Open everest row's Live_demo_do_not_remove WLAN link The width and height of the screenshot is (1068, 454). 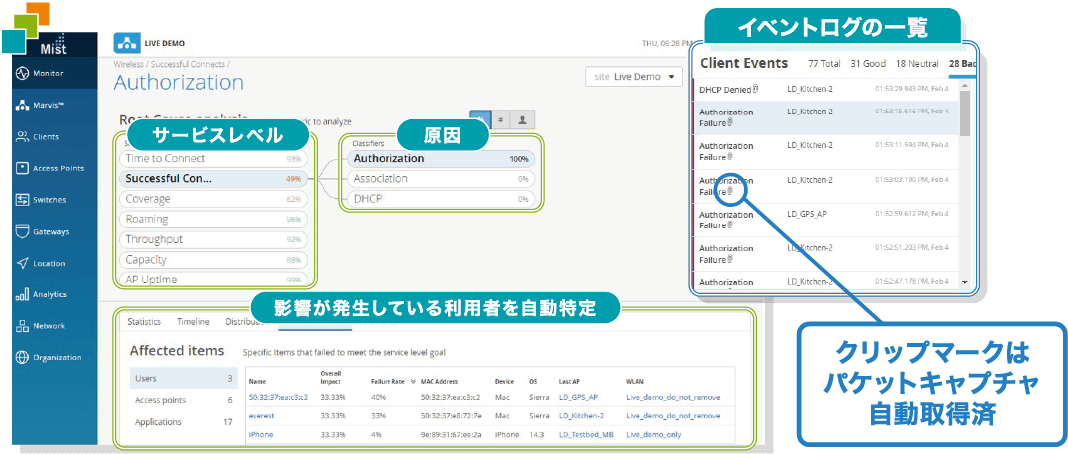click(672, 415)
